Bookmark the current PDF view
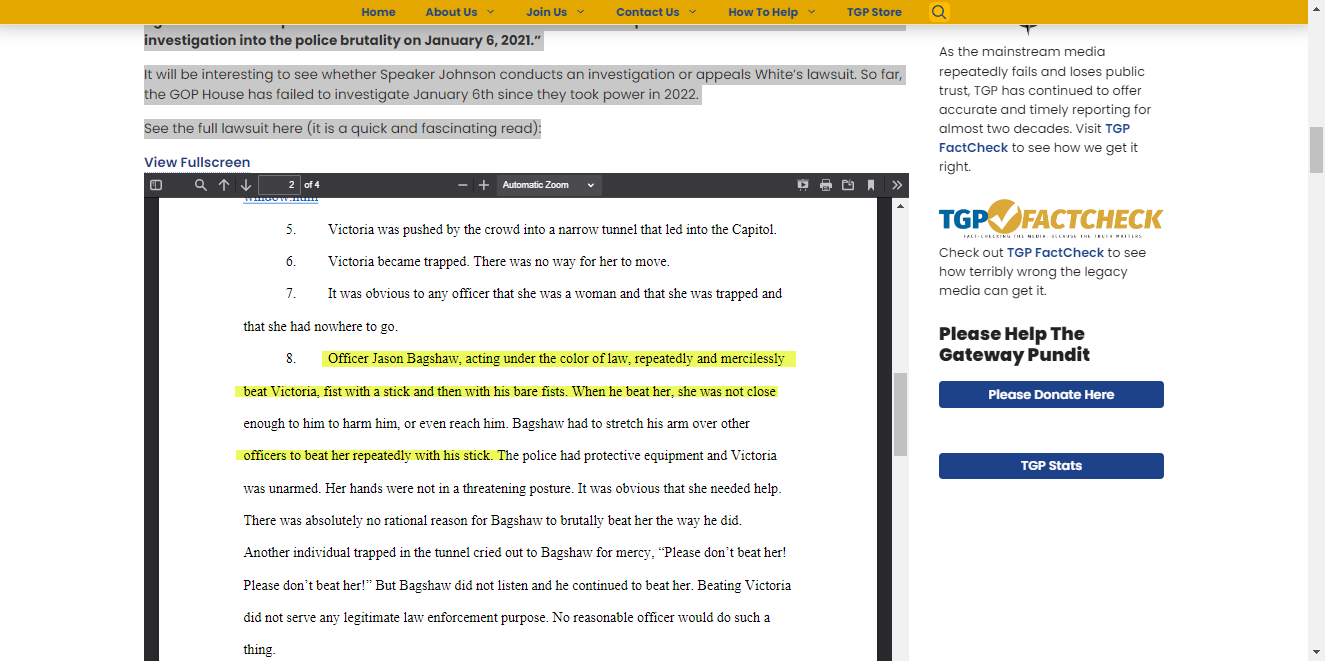Viewport: 1325px width, 661px height. pyautogui.click(x=871, y=185)
